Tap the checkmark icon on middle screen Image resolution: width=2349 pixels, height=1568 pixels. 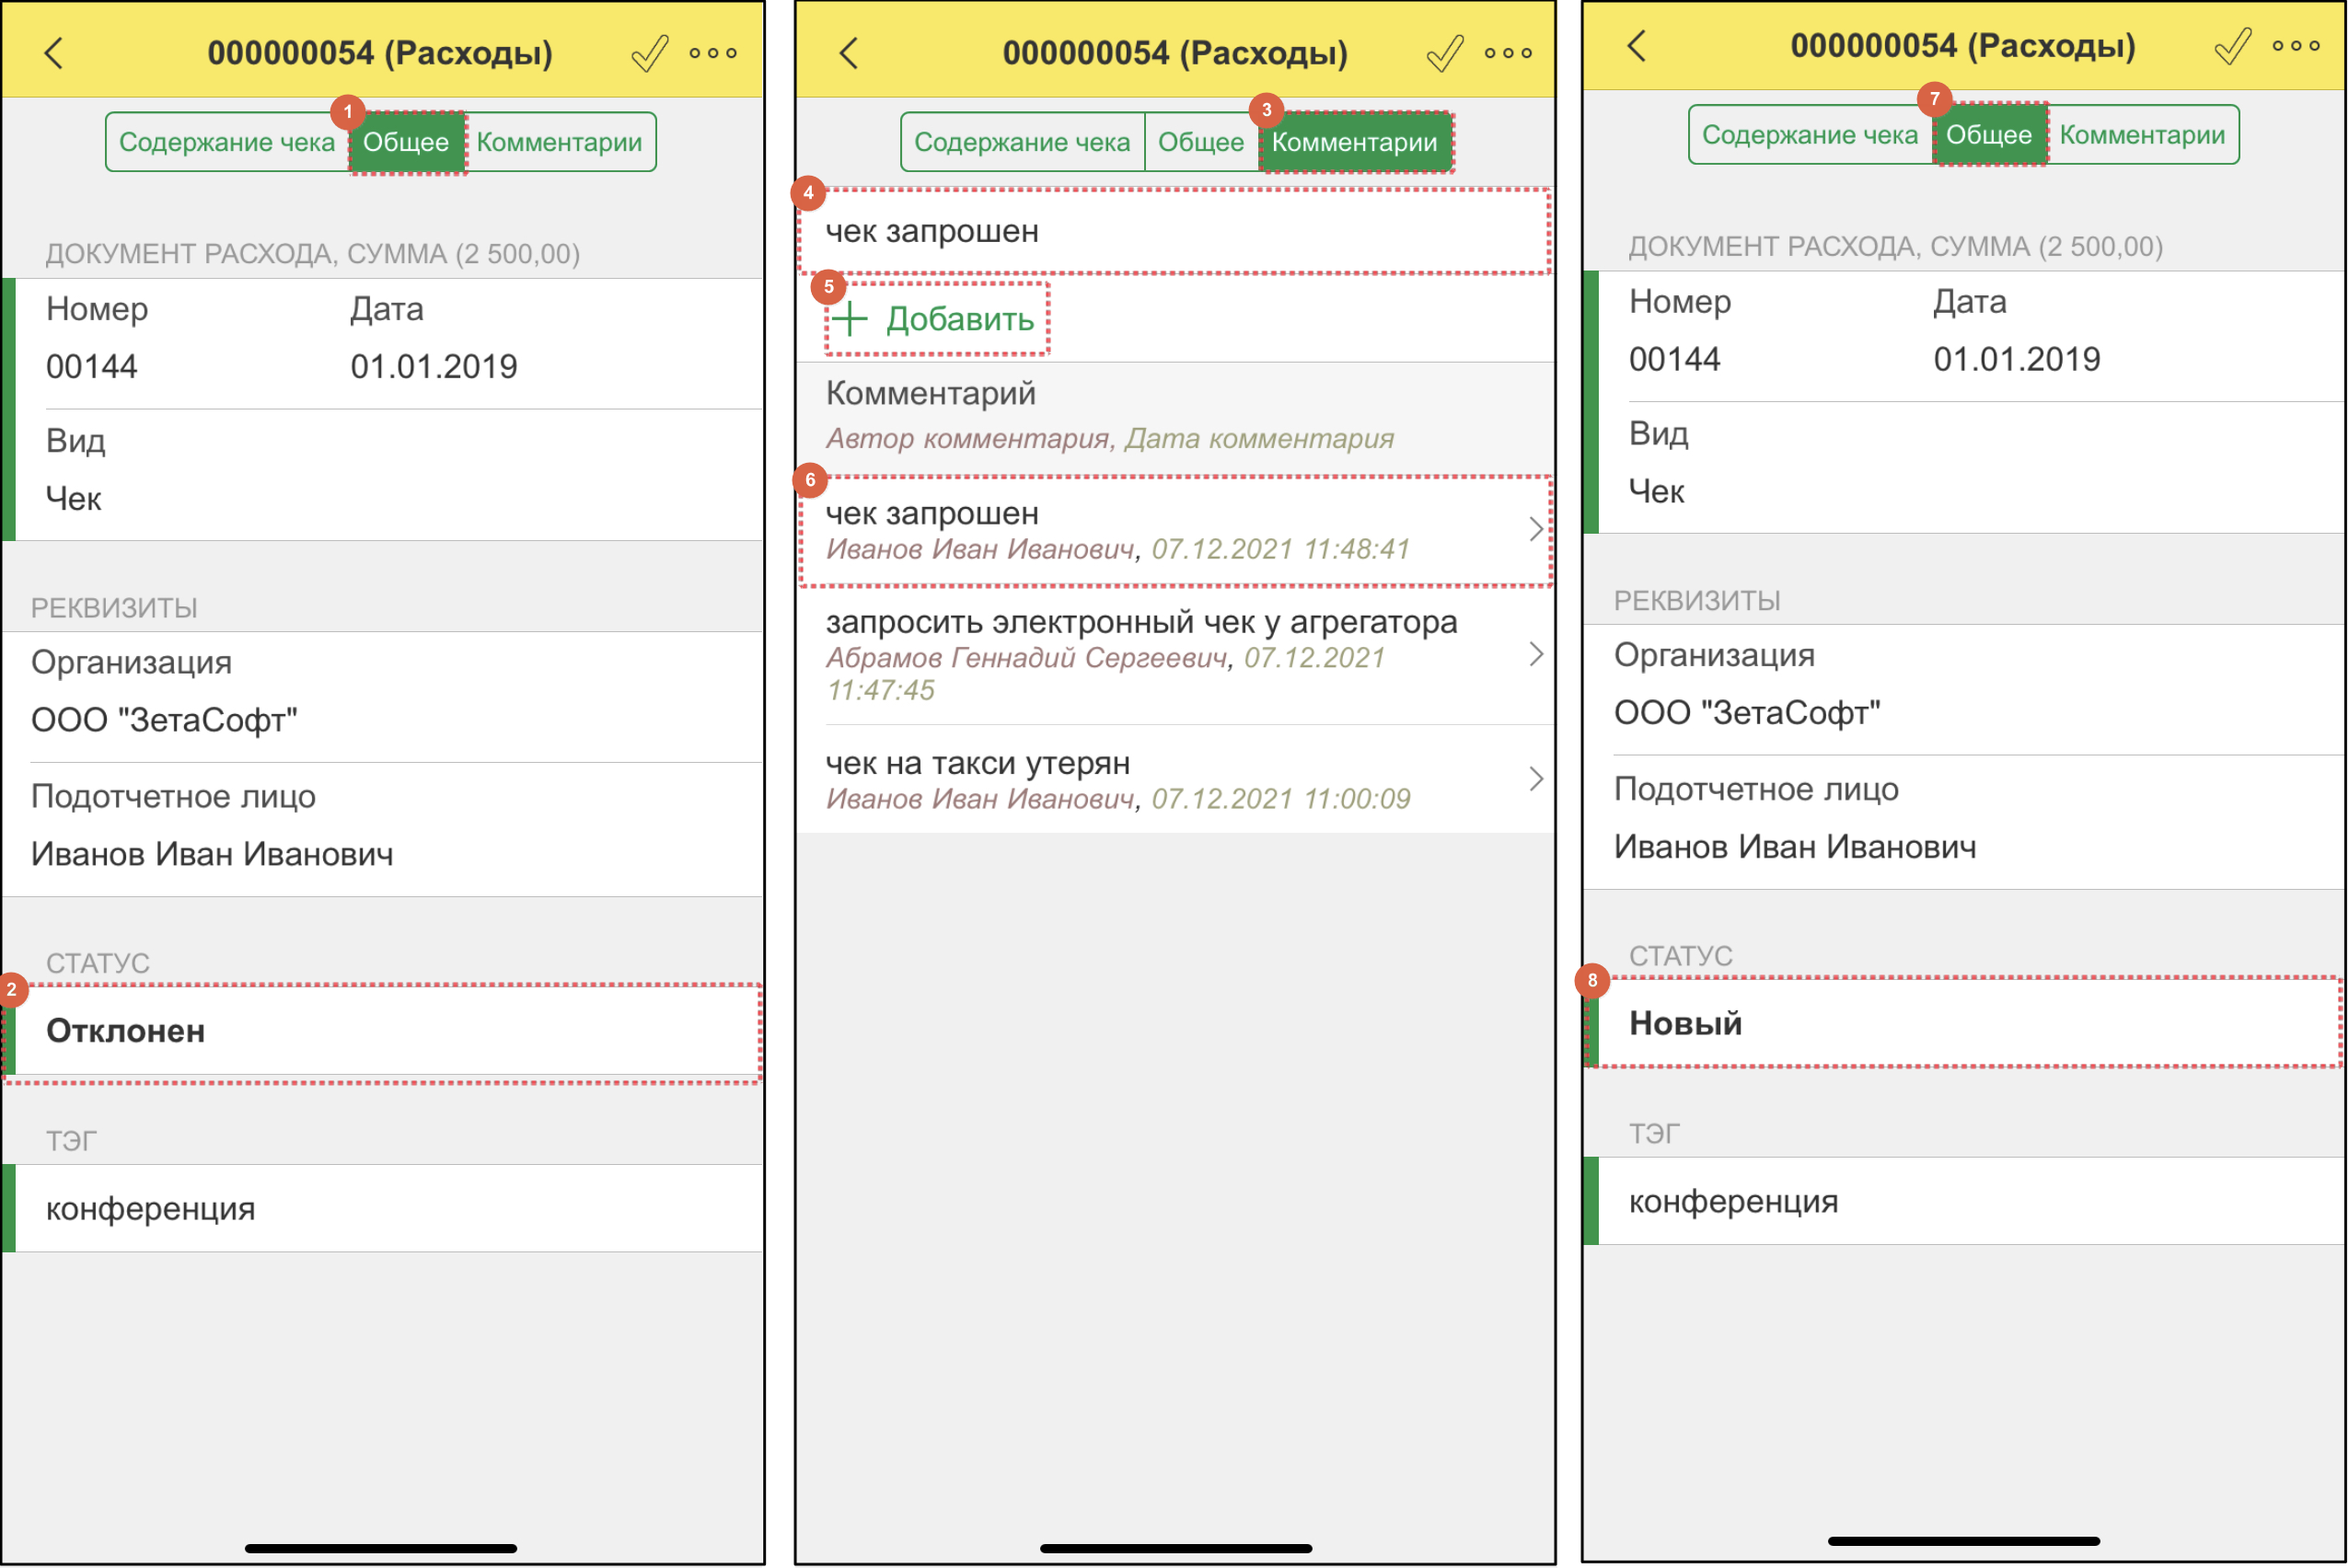point(1445,53)
